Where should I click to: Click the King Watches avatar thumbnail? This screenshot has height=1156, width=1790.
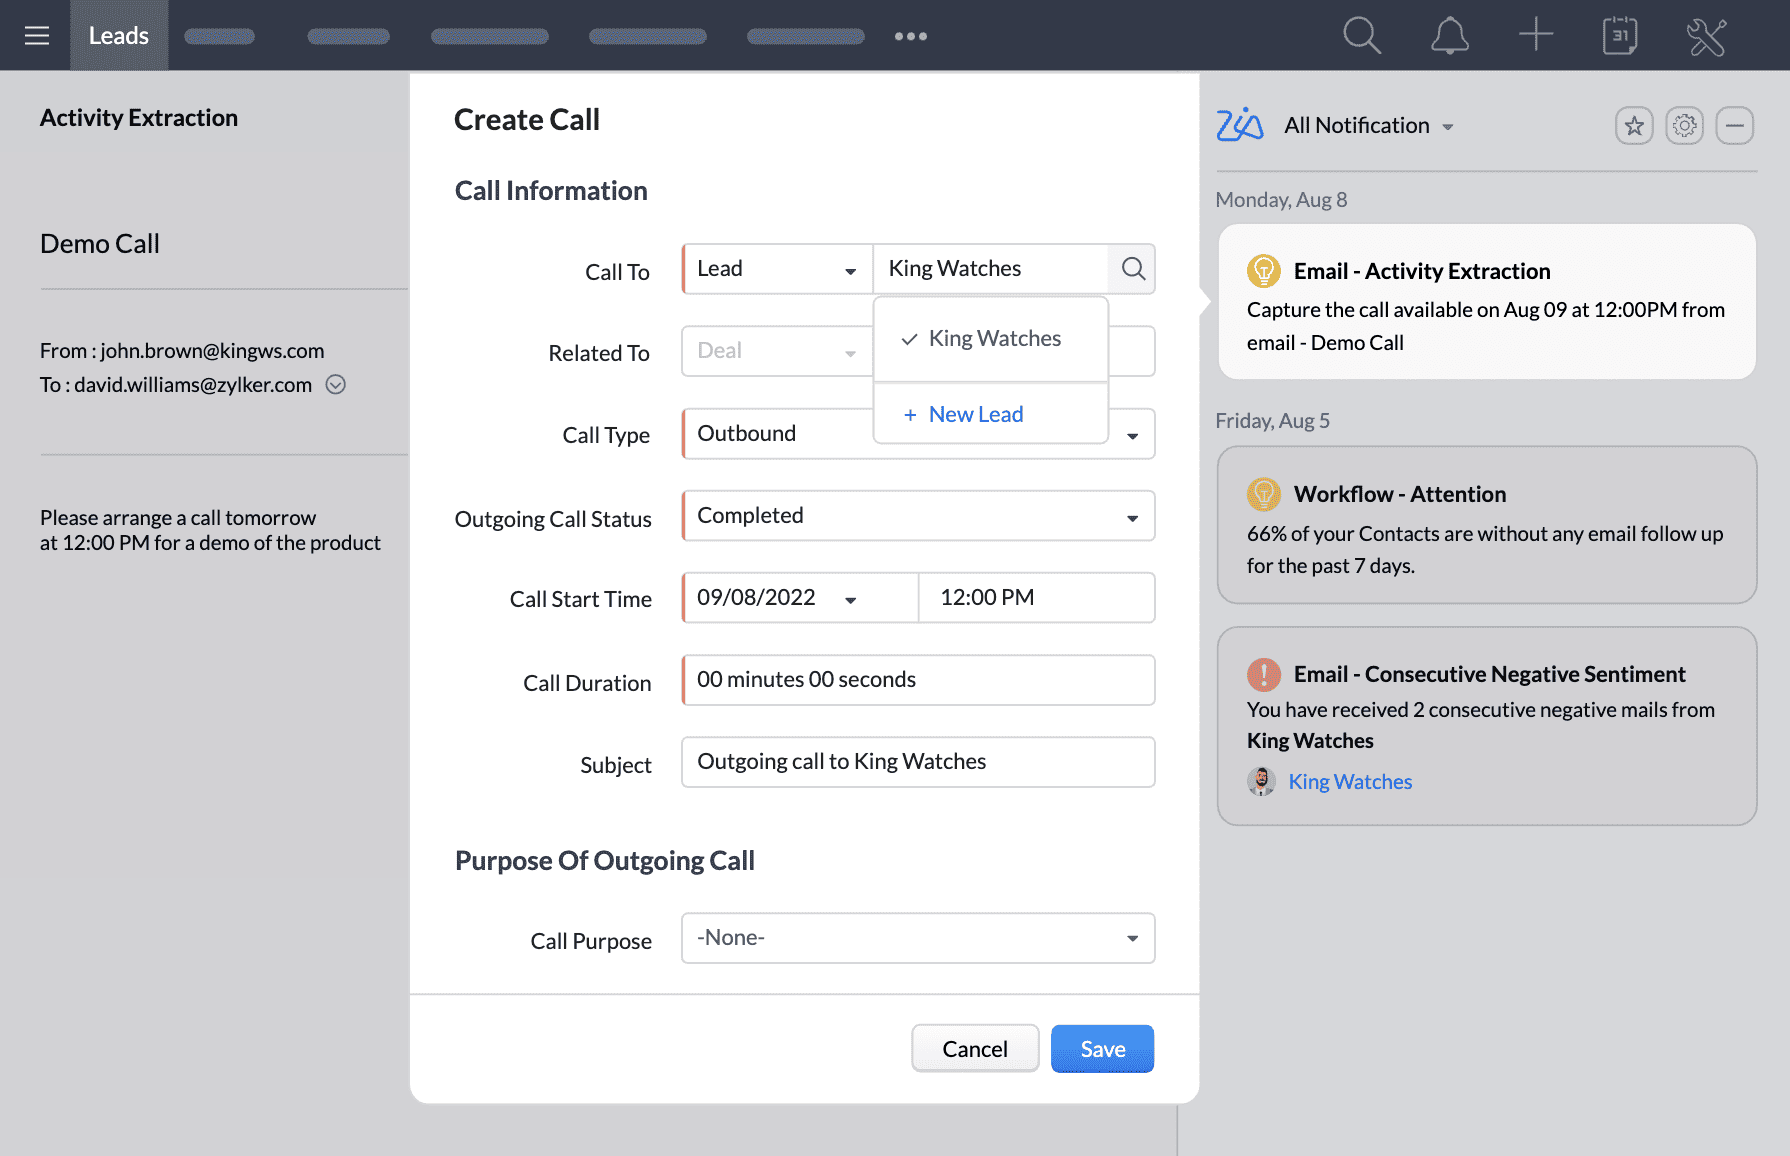tap(1262, 781)
